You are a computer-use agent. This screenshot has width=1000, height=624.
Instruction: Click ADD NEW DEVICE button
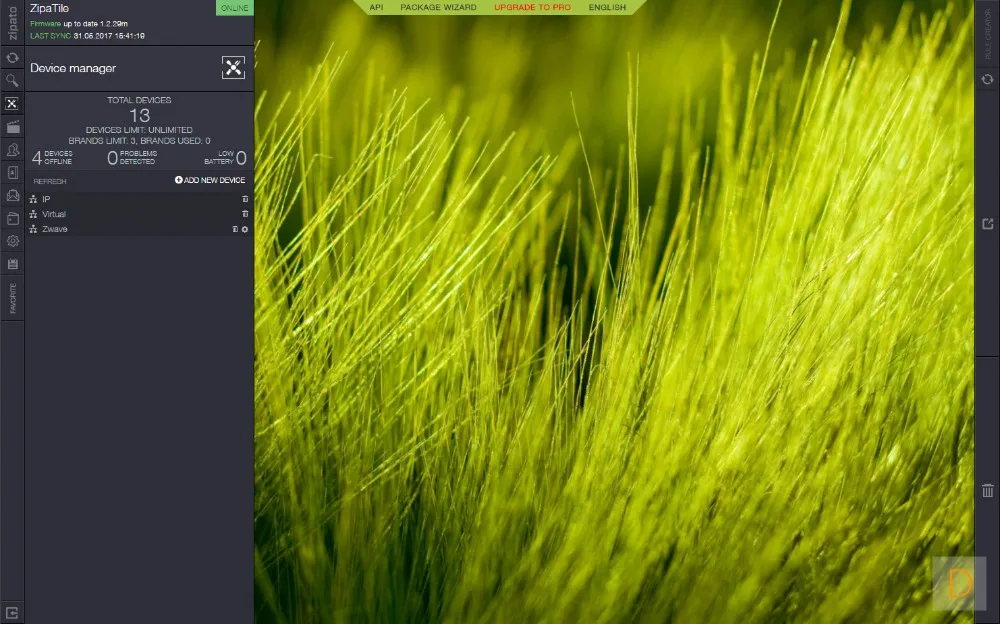tap(210, 180)
